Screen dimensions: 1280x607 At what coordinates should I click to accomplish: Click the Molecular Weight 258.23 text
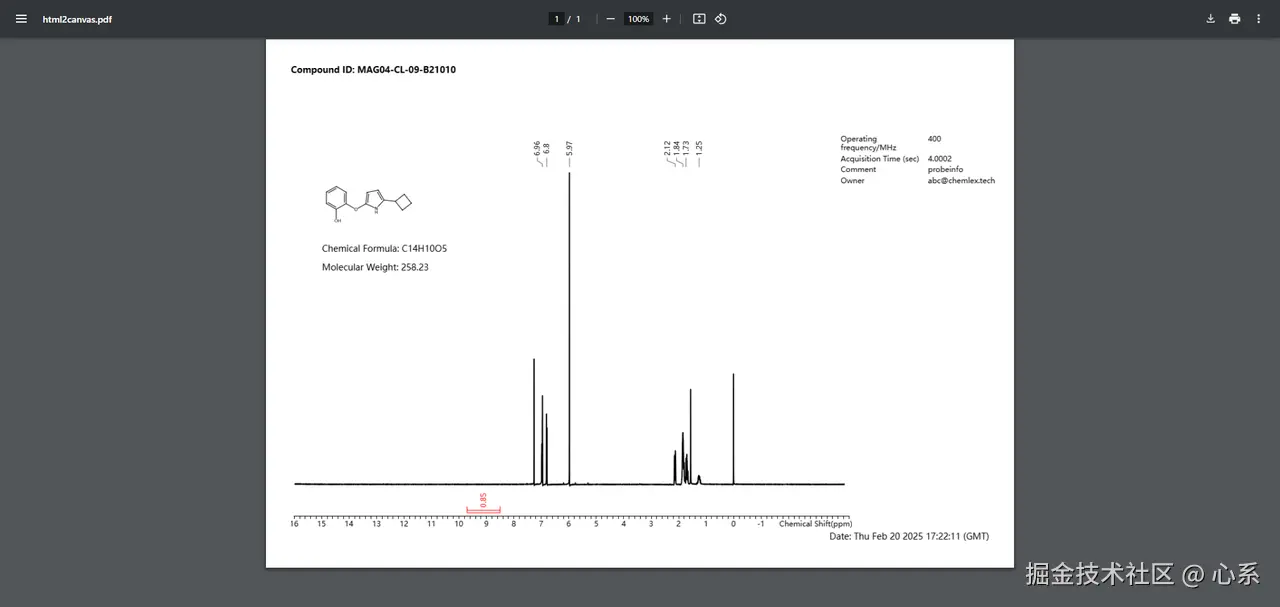coord(375,267)
